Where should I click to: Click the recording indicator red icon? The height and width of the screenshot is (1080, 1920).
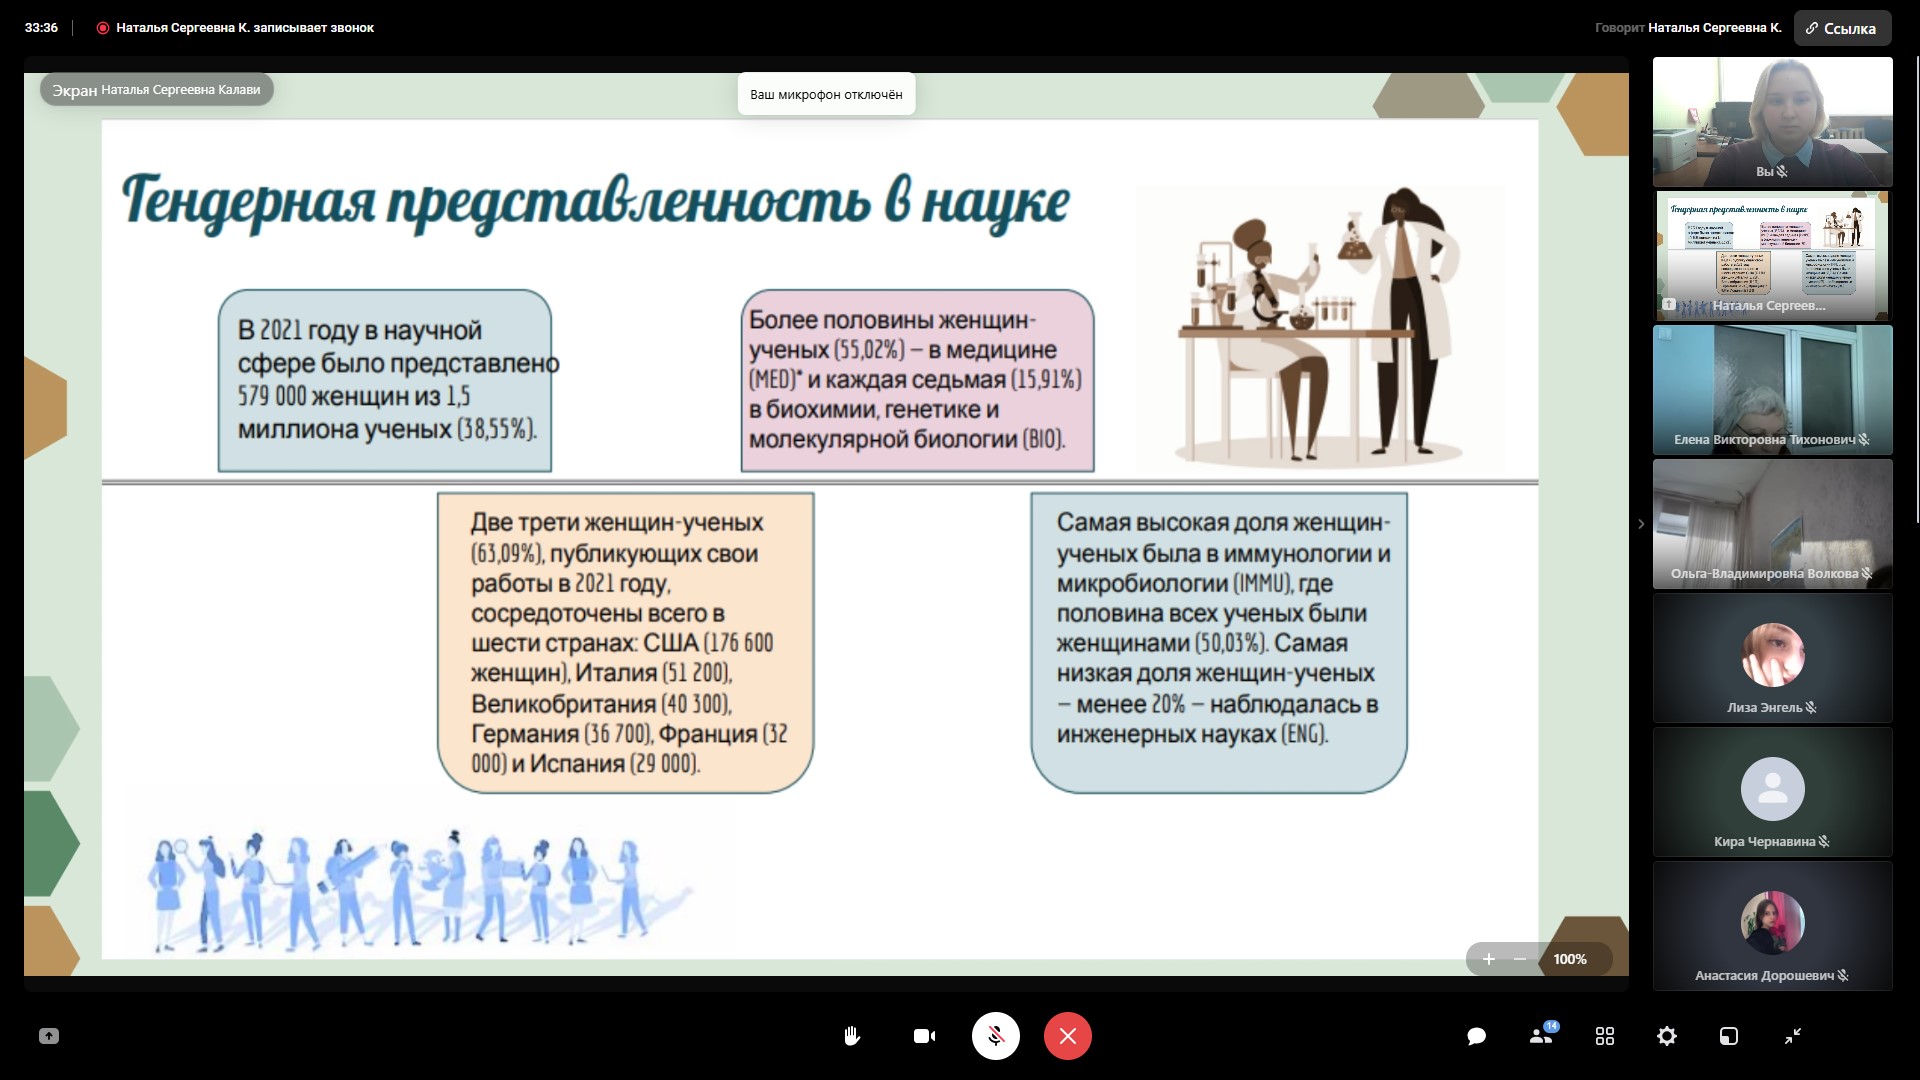click(x=102, y=28)
